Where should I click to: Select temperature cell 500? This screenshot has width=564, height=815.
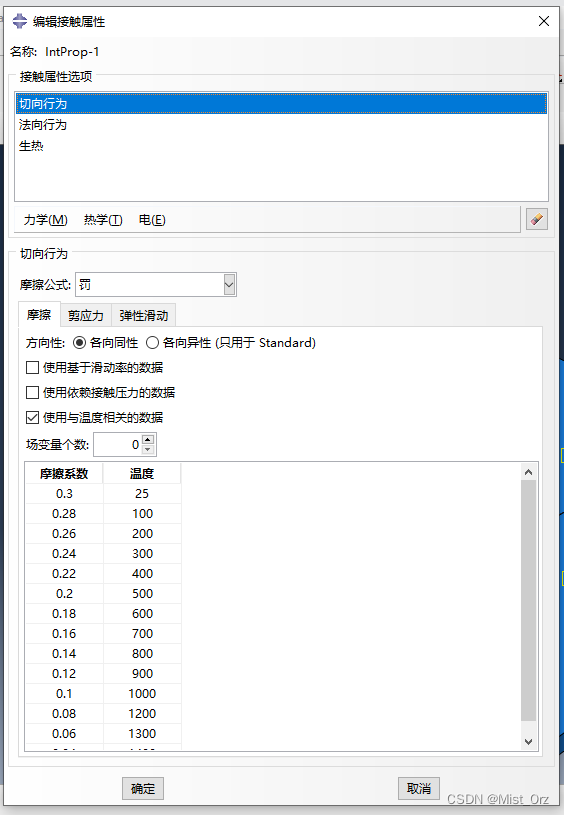pyautogui.click(x=142, y=594)
